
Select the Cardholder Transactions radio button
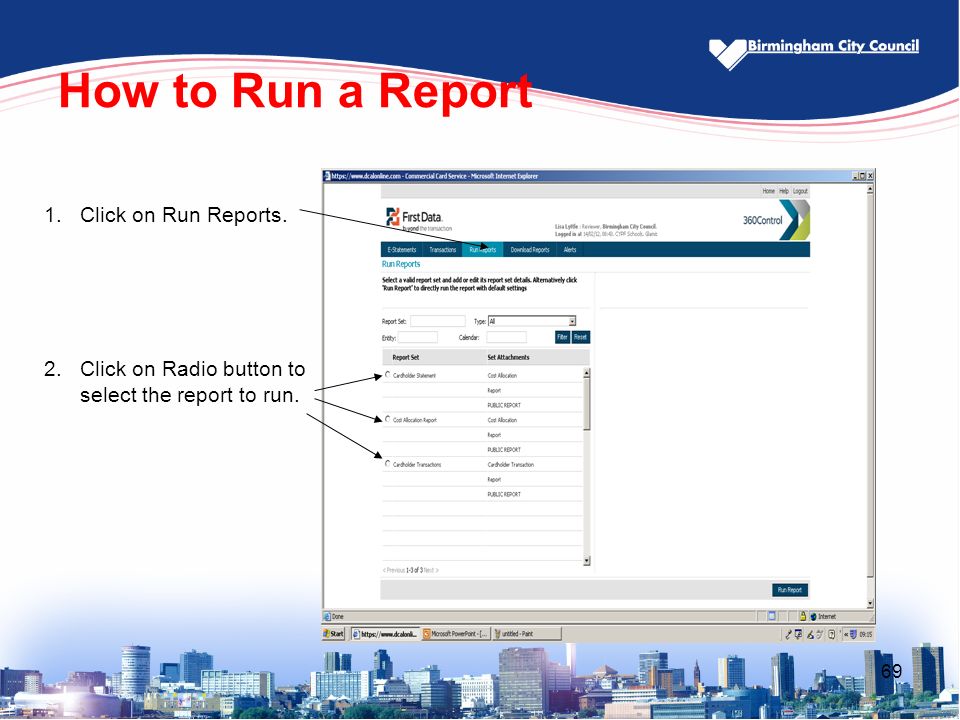point(388,464)
